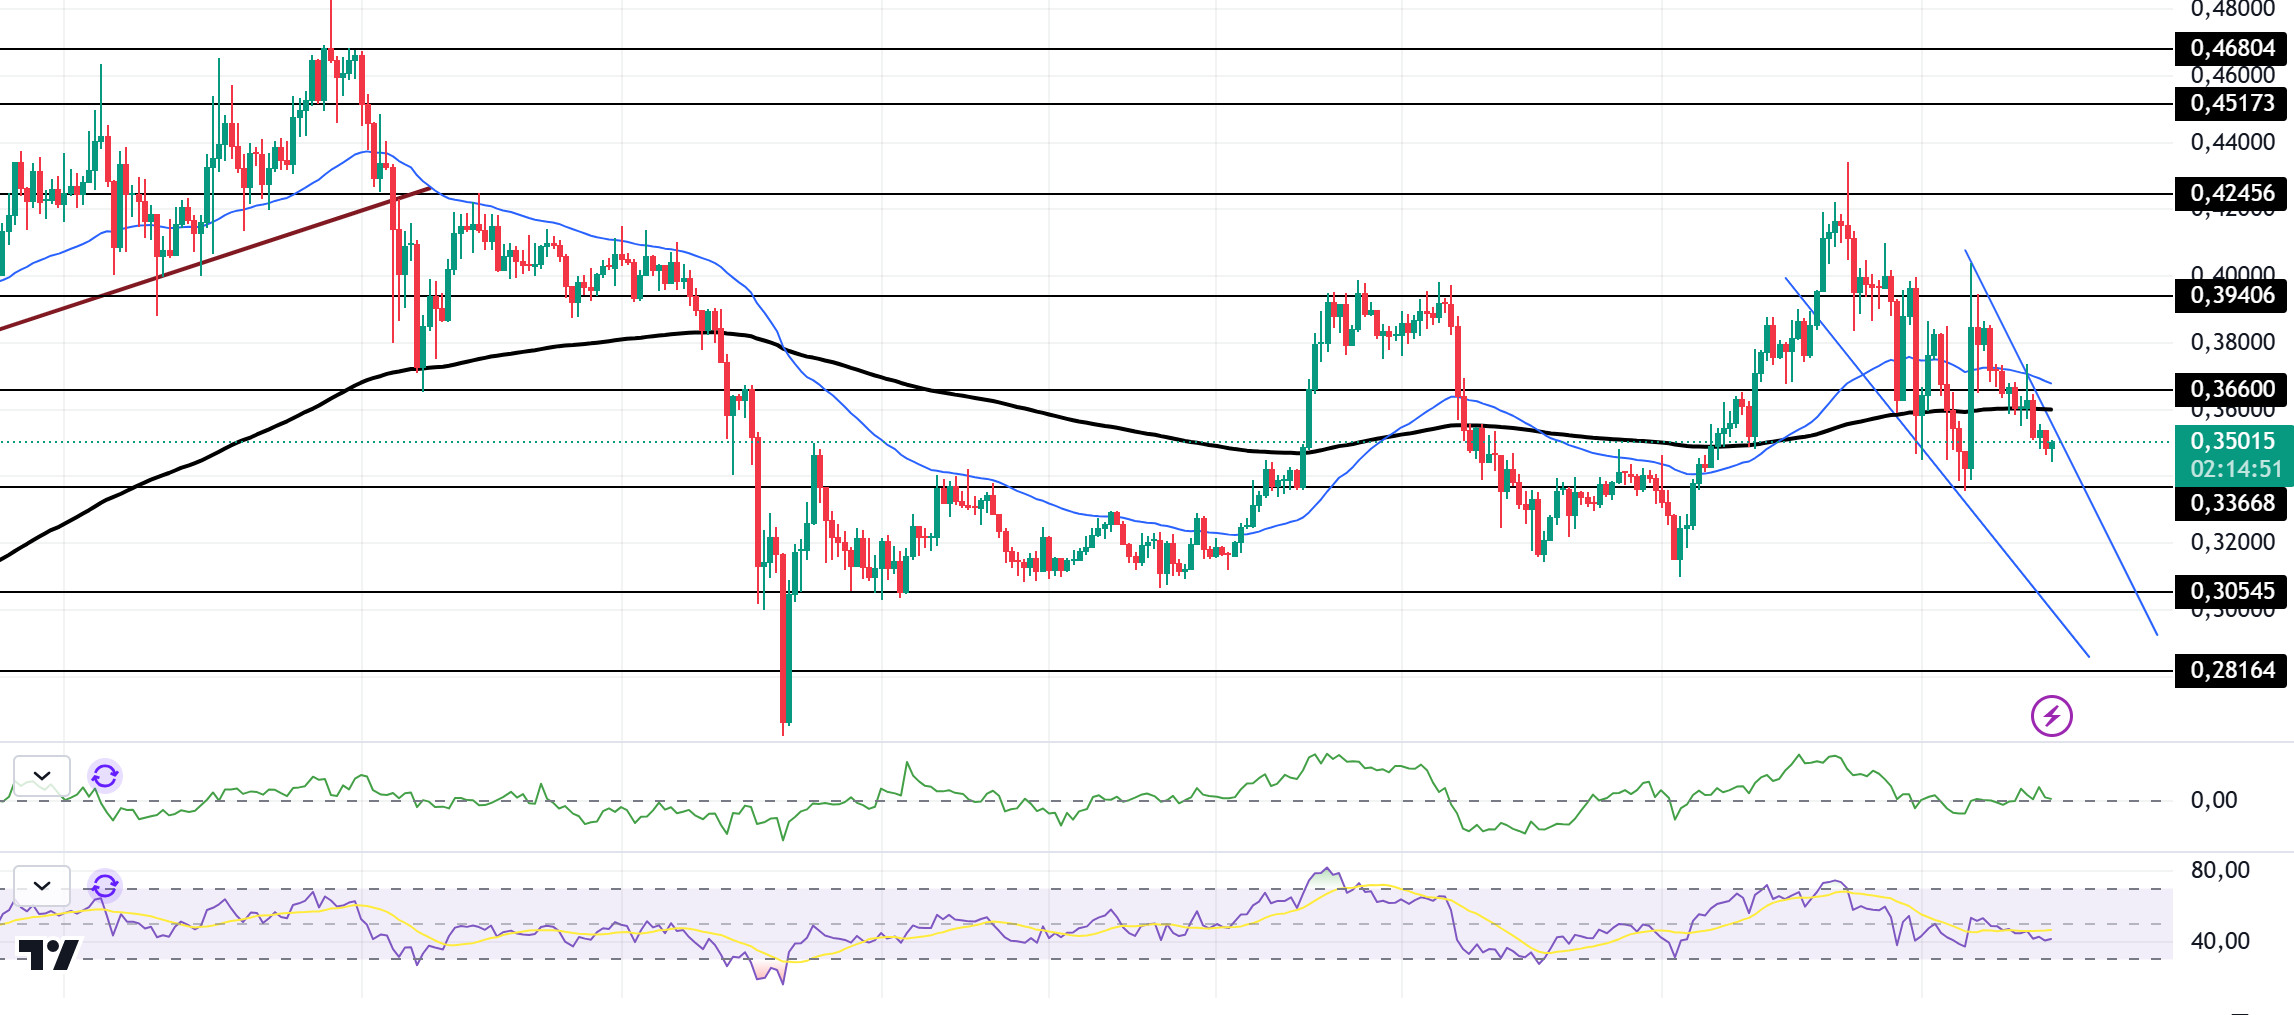This screenshot has width=2294, height=1015.
Task: Select the 0,33668 price level label
Action: (2231, 503)
